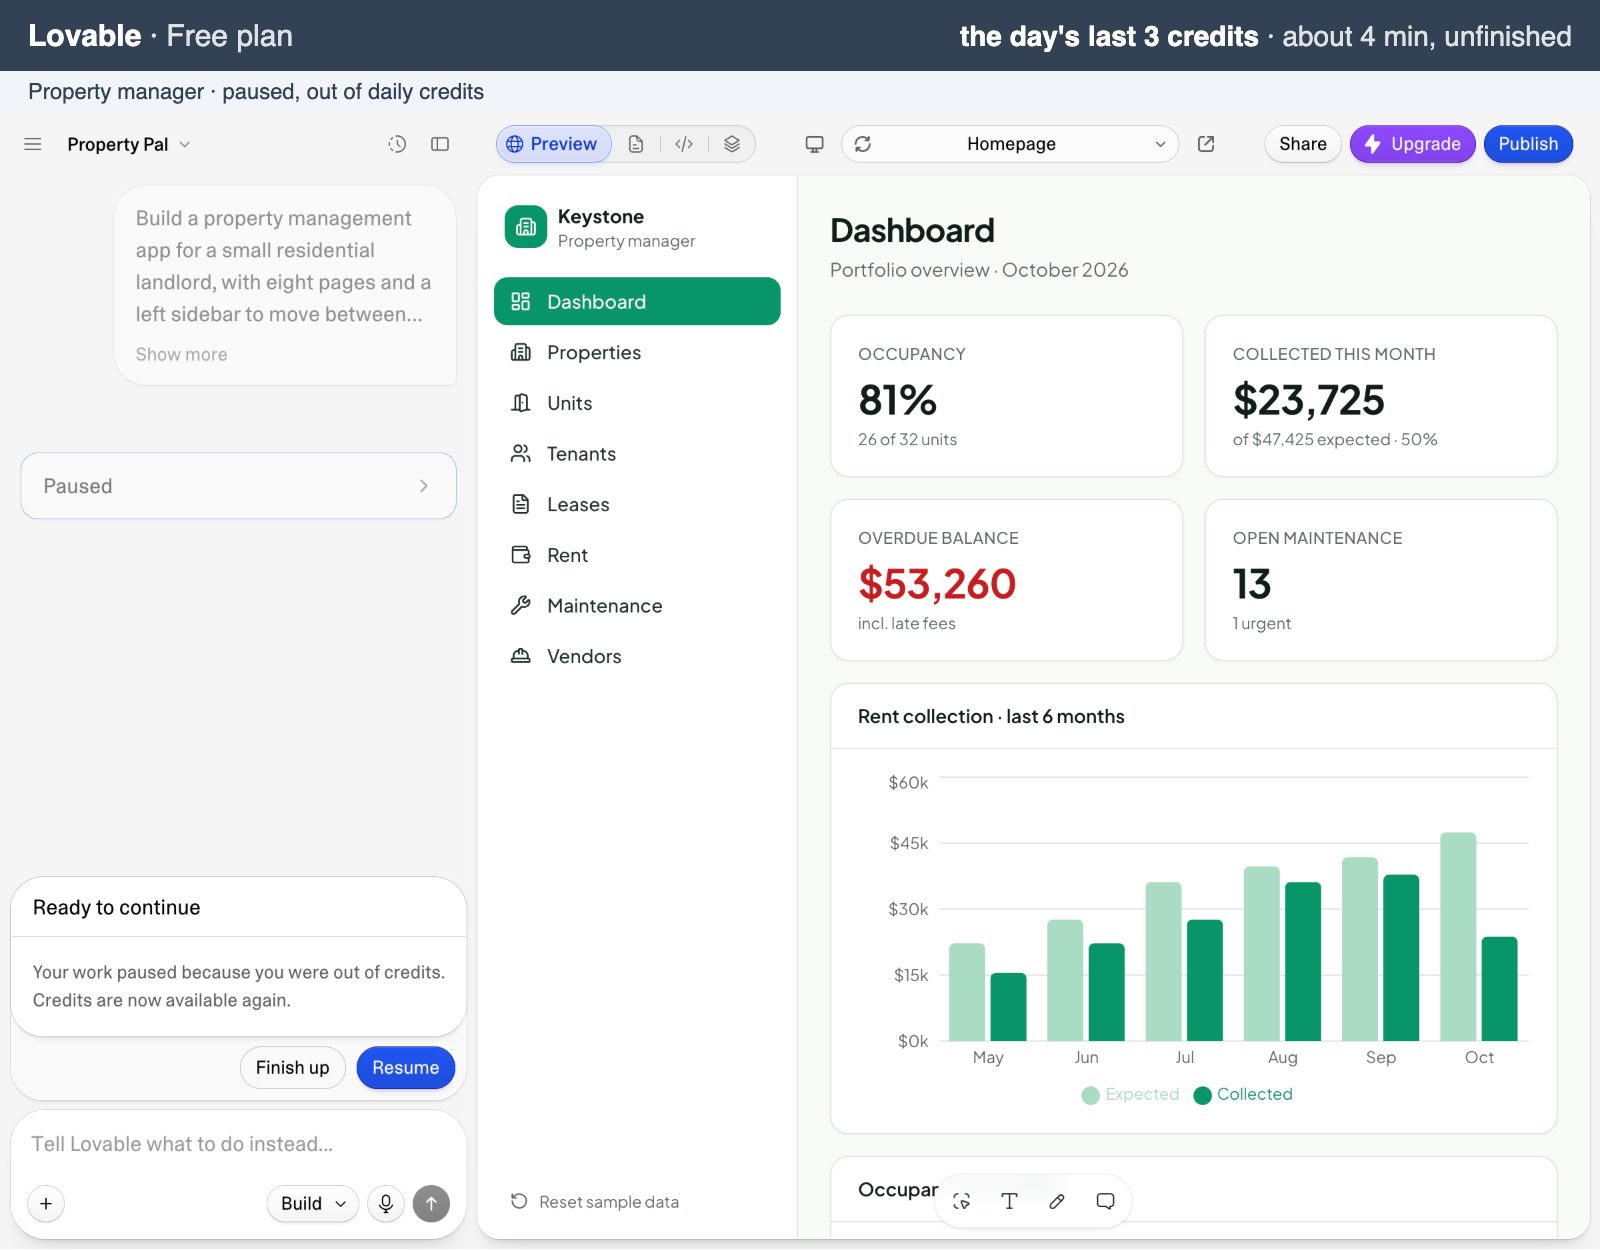Toggle the side panel layout icon

(x=440, y=144)
